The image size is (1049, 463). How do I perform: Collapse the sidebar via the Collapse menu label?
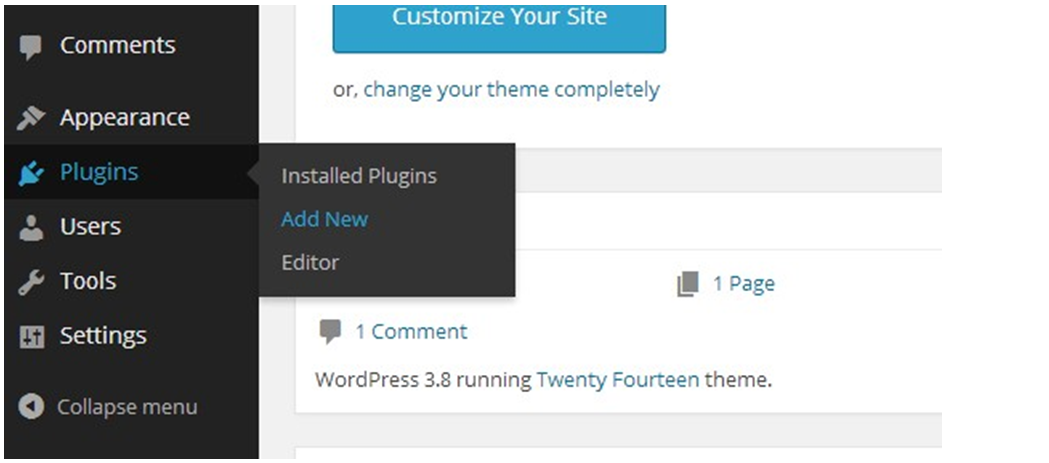pyautogui.click(x=127, y=407)
